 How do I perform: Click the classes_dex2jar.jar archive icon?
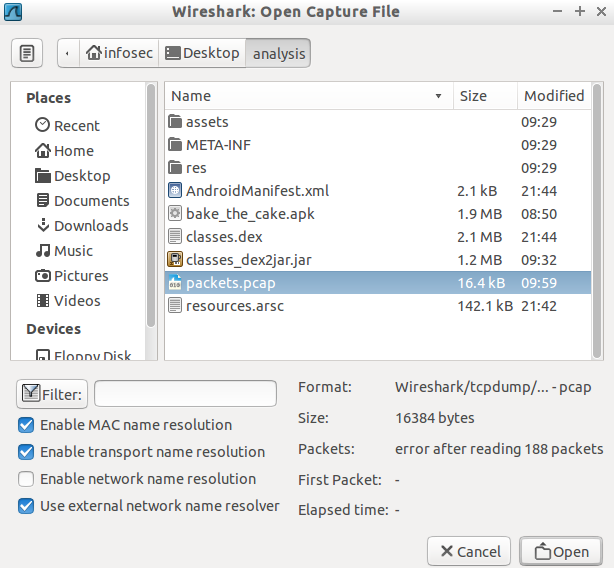pyautogui.click(x=175, y=260)
